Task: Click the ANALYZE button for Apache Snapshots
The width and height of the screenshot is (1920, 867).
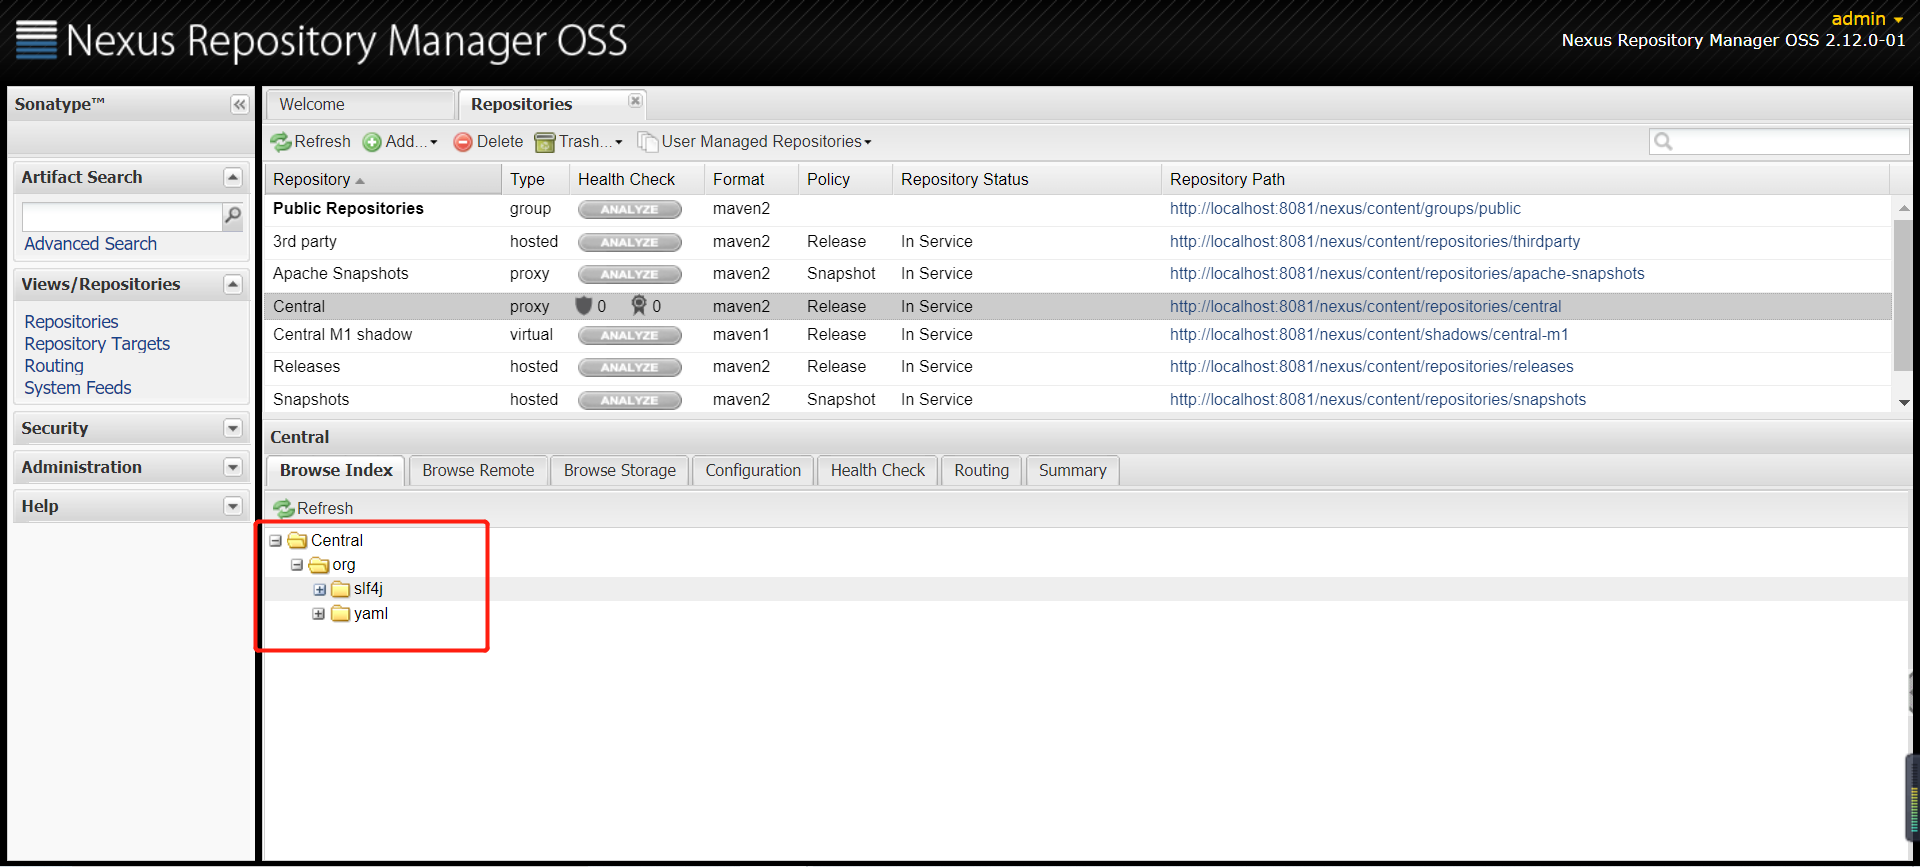Action: [x=629, y=274]
